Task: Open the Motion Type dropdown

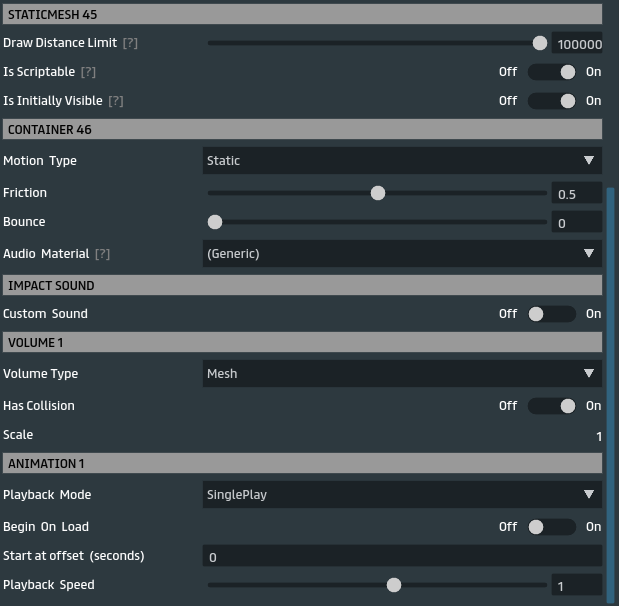Action: 402,161
